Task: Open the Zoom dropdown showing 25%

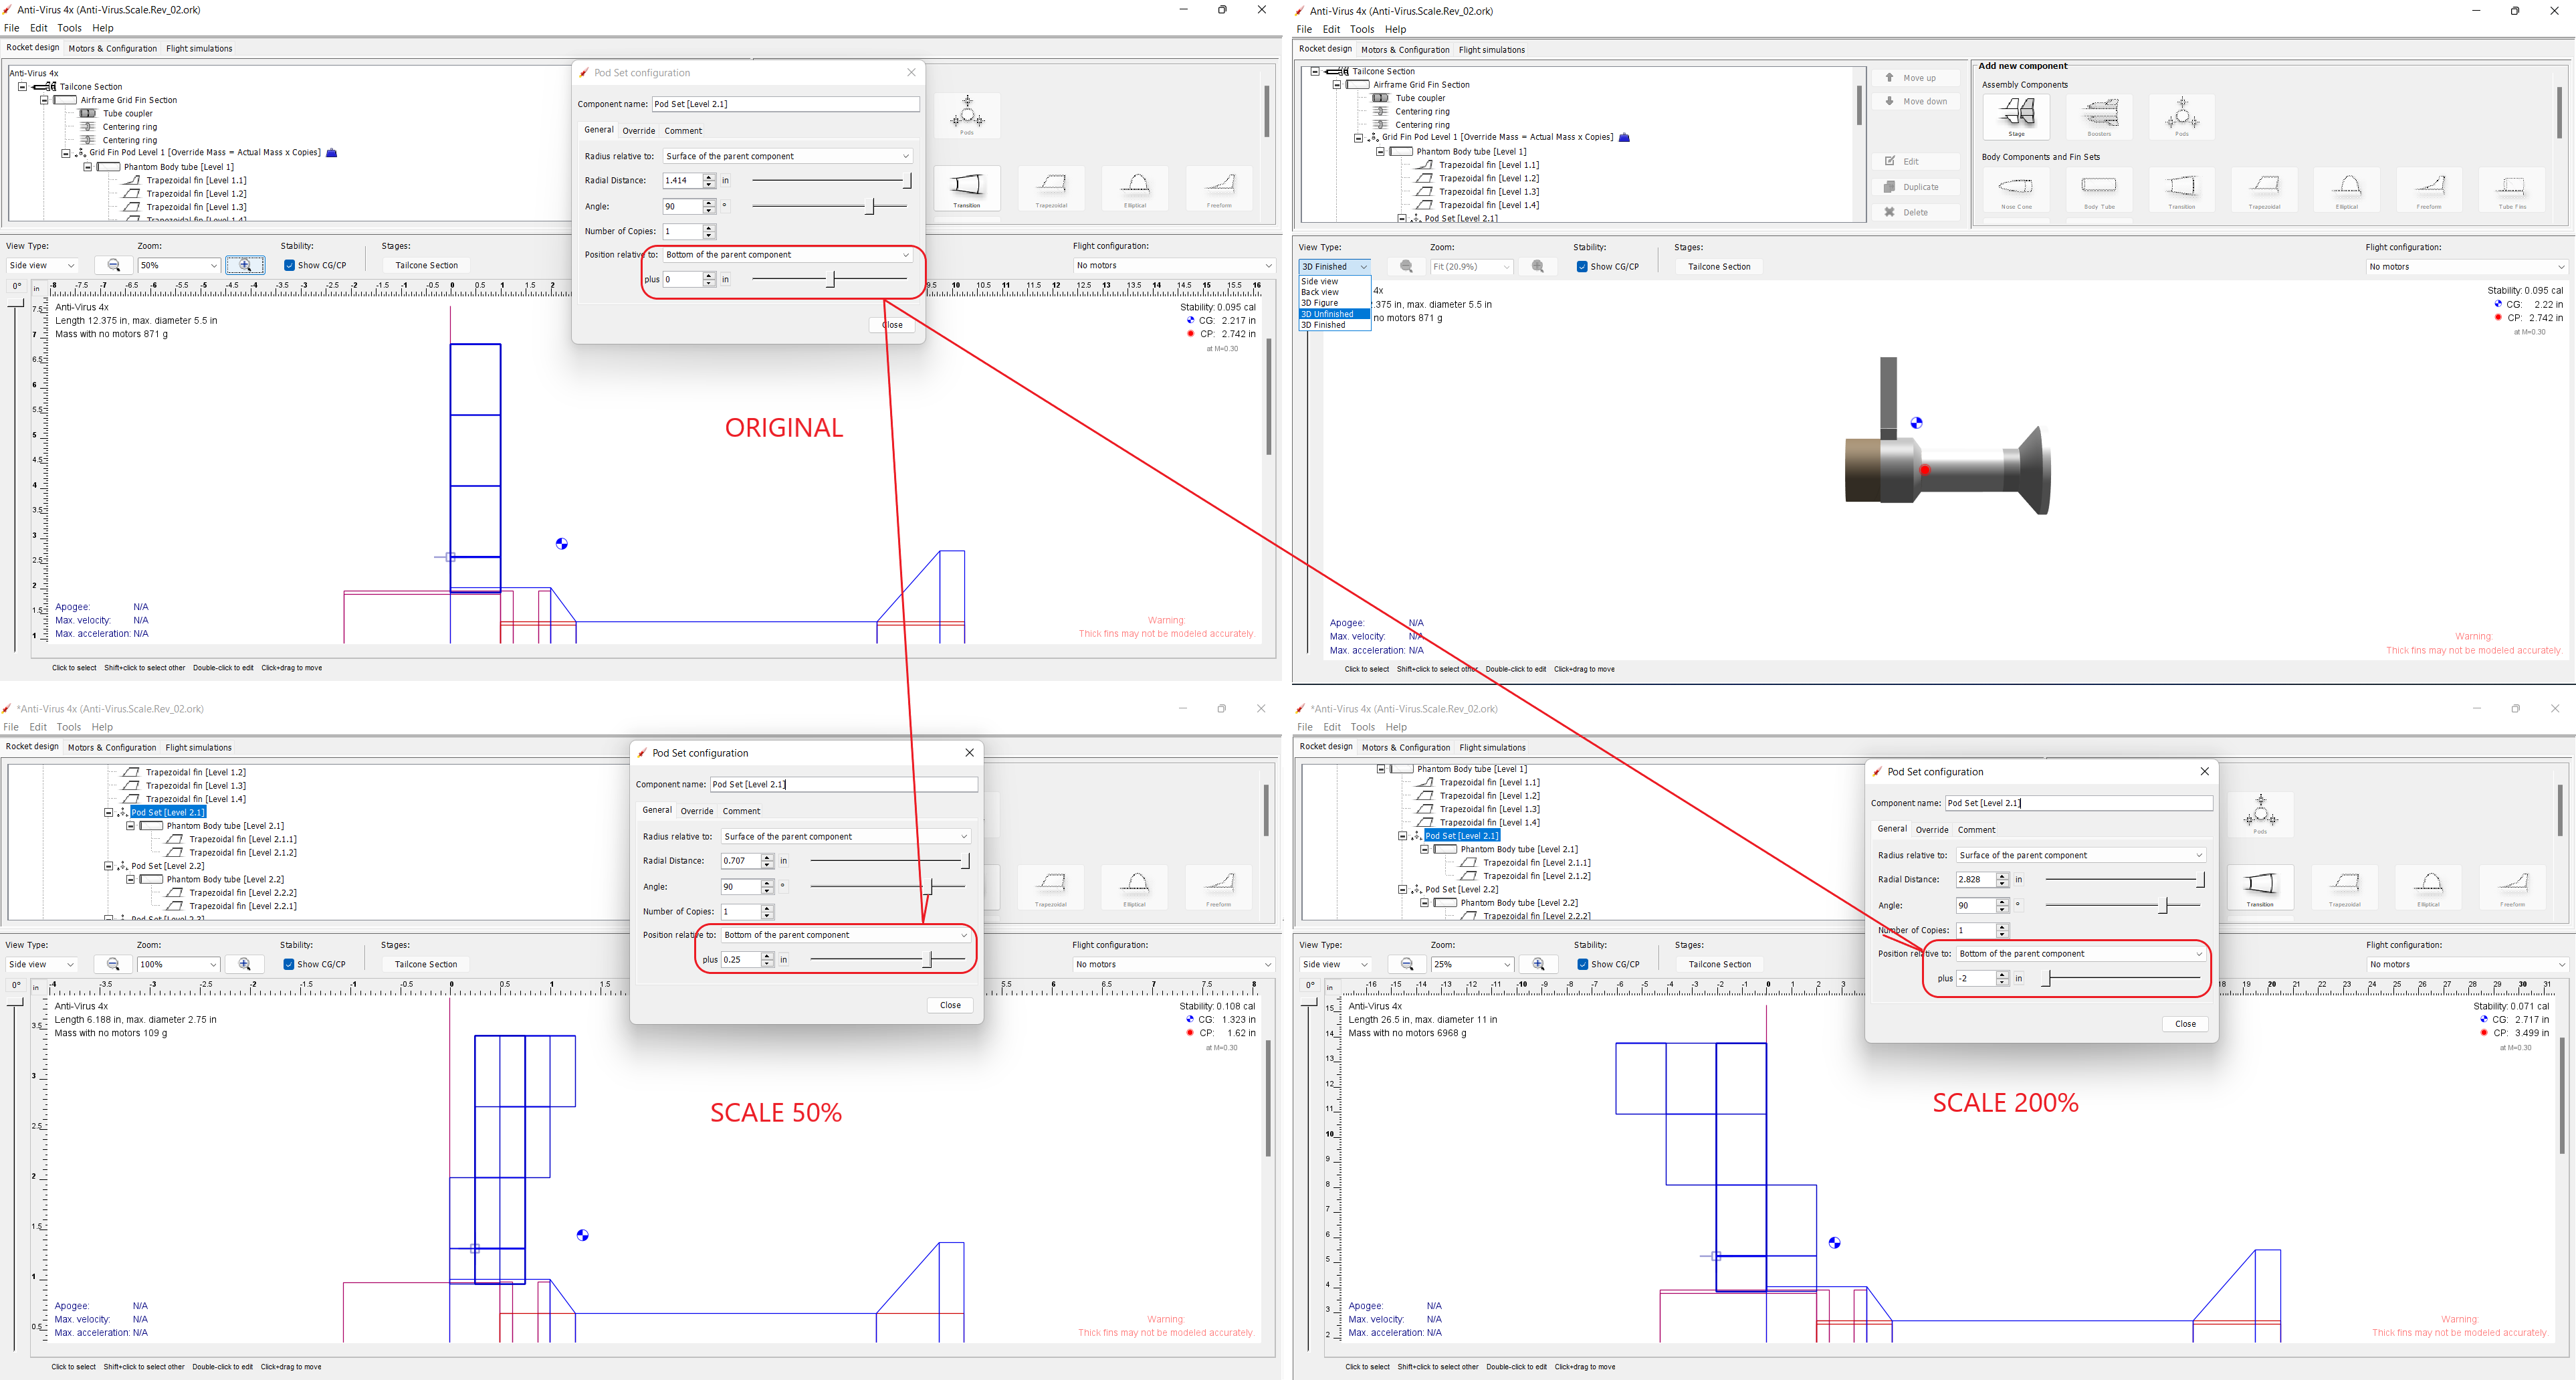Action: pyautogui.click(x=1472, y=964)
